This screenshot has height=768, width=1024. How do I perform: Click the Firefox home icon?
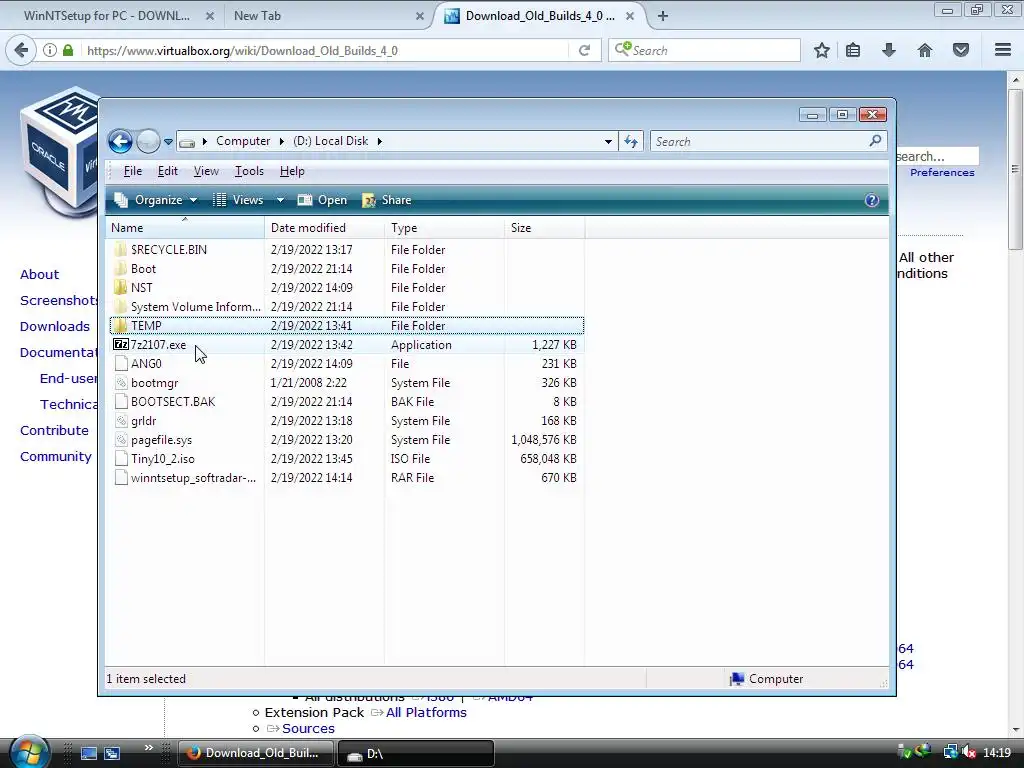click(925, 50)
